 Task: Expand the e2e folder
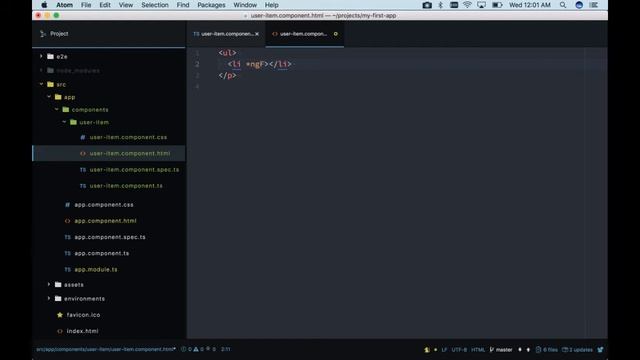[41, 56]
